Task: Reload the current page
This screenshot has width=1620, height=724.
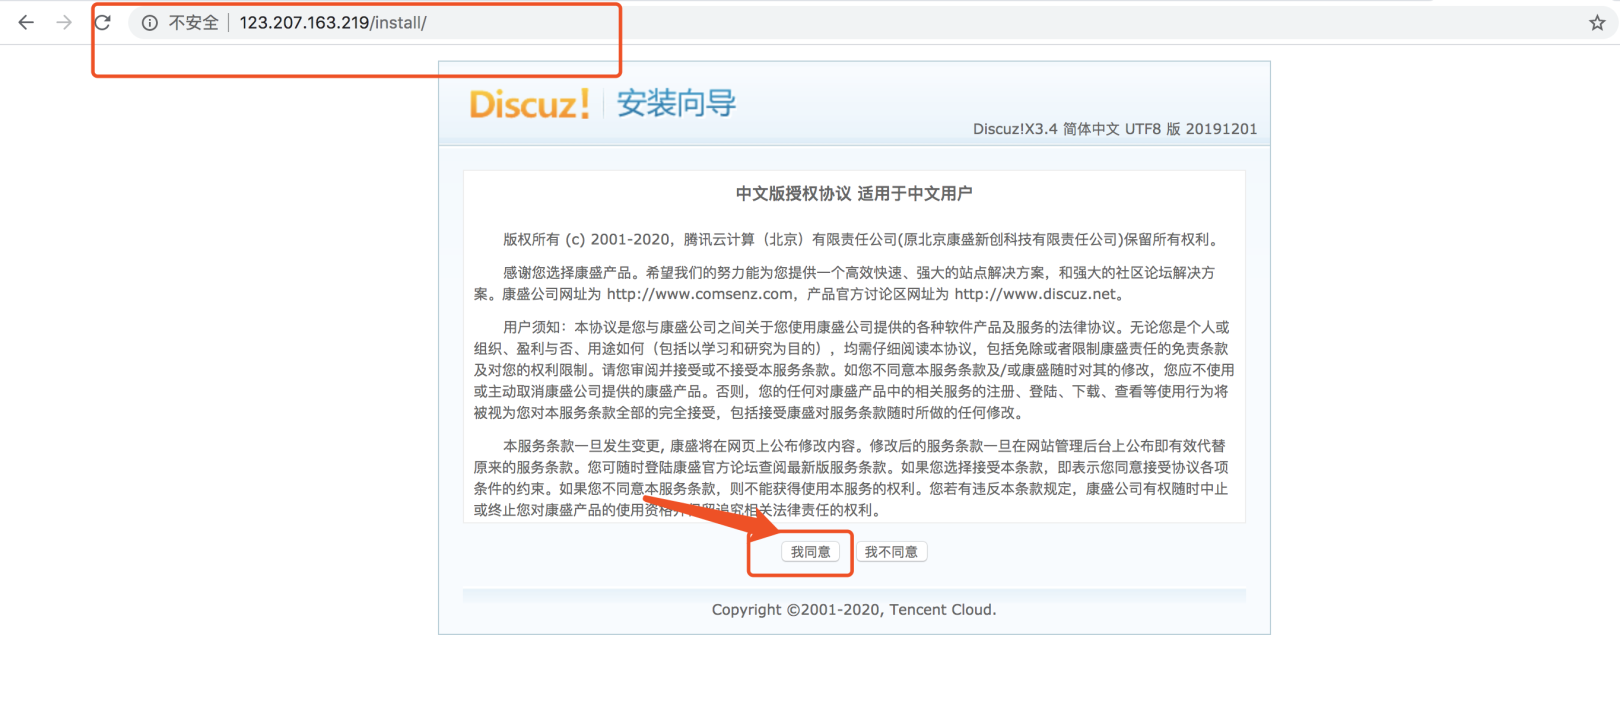Action: tap(102, 22)
